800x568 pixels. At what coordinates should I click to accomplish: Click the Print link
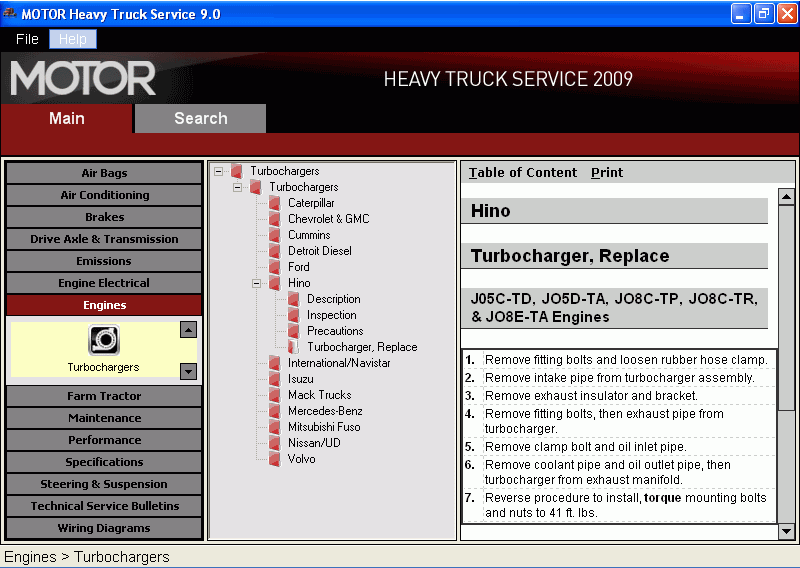(x=607, y=172)
